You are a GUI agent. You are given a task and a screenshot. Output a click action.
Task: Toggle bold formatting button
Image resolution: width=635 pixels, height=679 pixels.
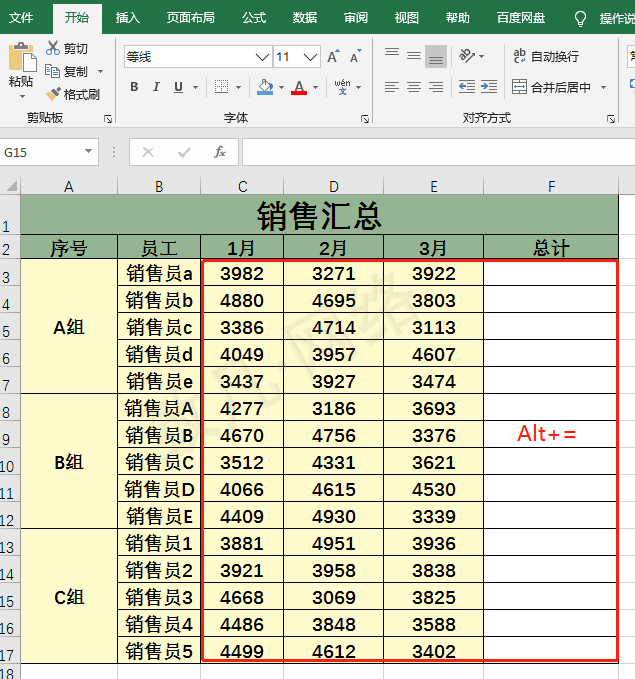tap(134, 87)
